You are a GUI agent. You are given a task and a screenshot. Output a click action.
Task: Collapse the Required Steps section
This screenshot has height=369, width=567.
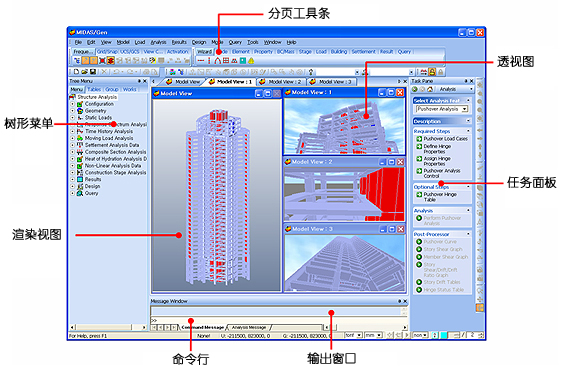tap(469, 131)
